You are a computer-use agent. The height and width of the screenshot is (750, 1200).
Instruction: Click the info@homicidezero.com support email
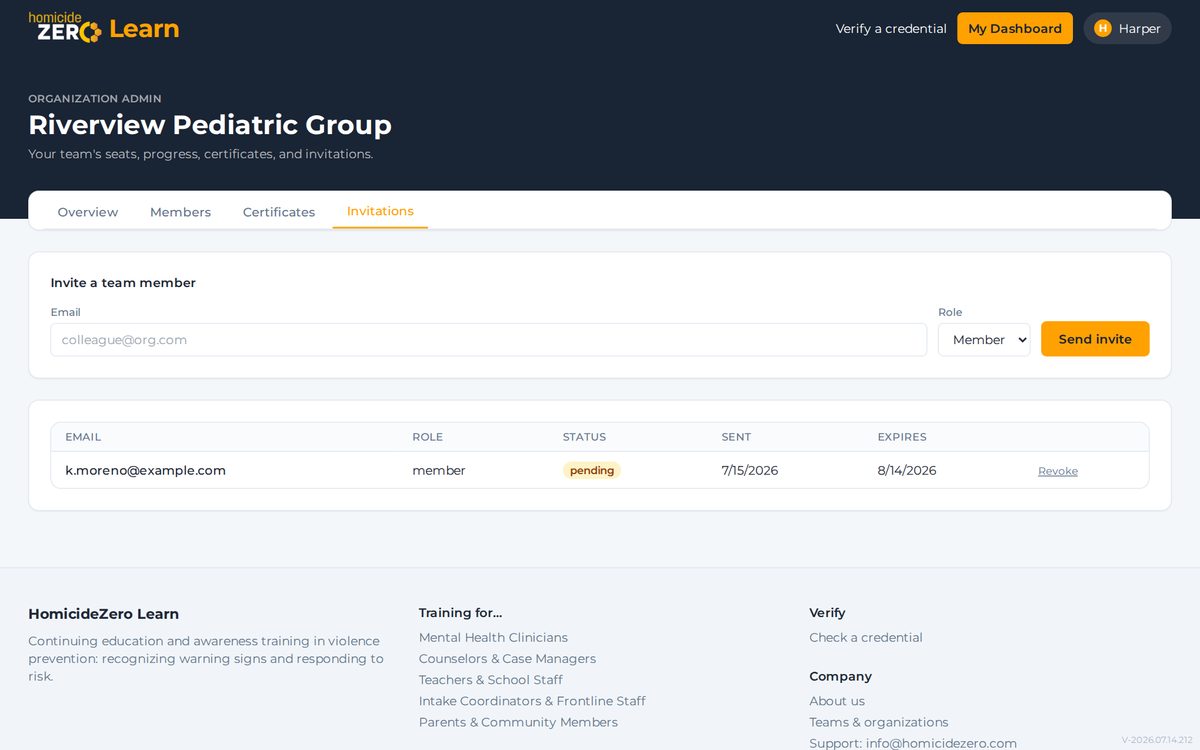coord(941,743)
